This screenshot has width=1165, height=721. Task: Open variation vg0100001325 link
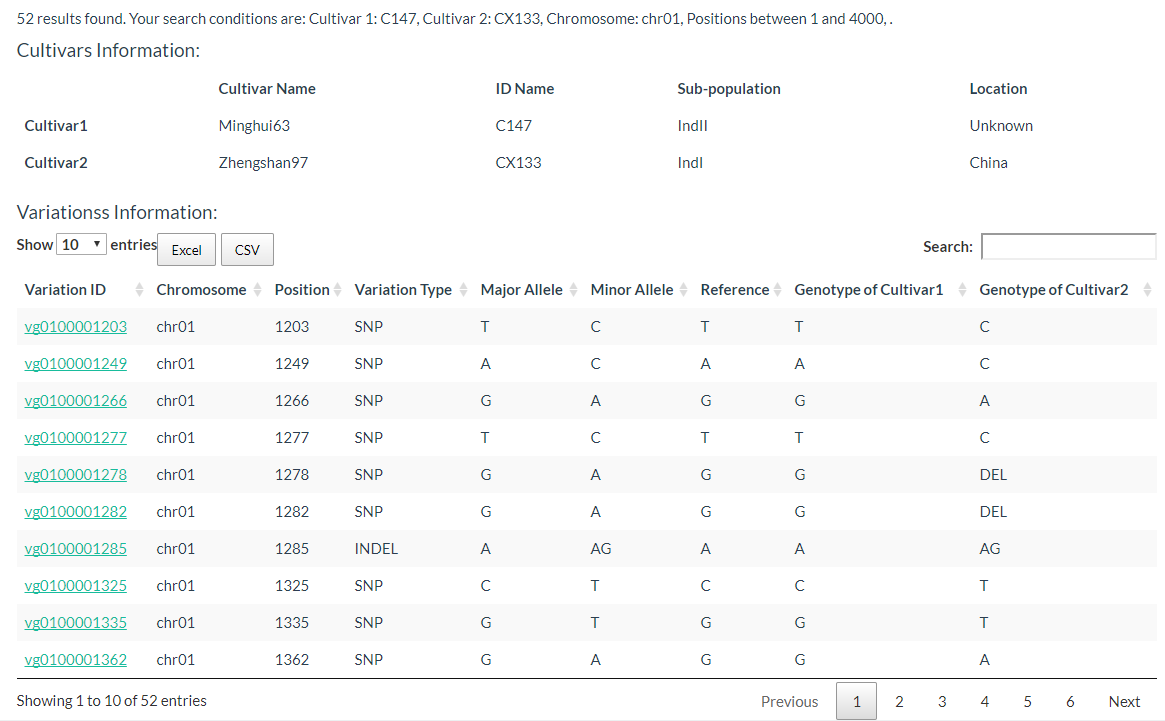[76, 586]
